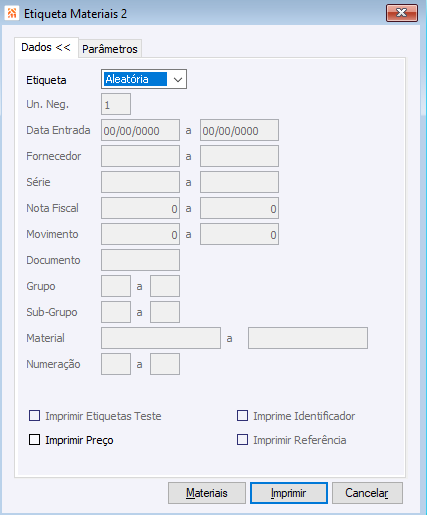The width and height of the screenshot is (427, 515).
Task: Click the second Sub-Grupo field
Action: click(x=165, y=312)
